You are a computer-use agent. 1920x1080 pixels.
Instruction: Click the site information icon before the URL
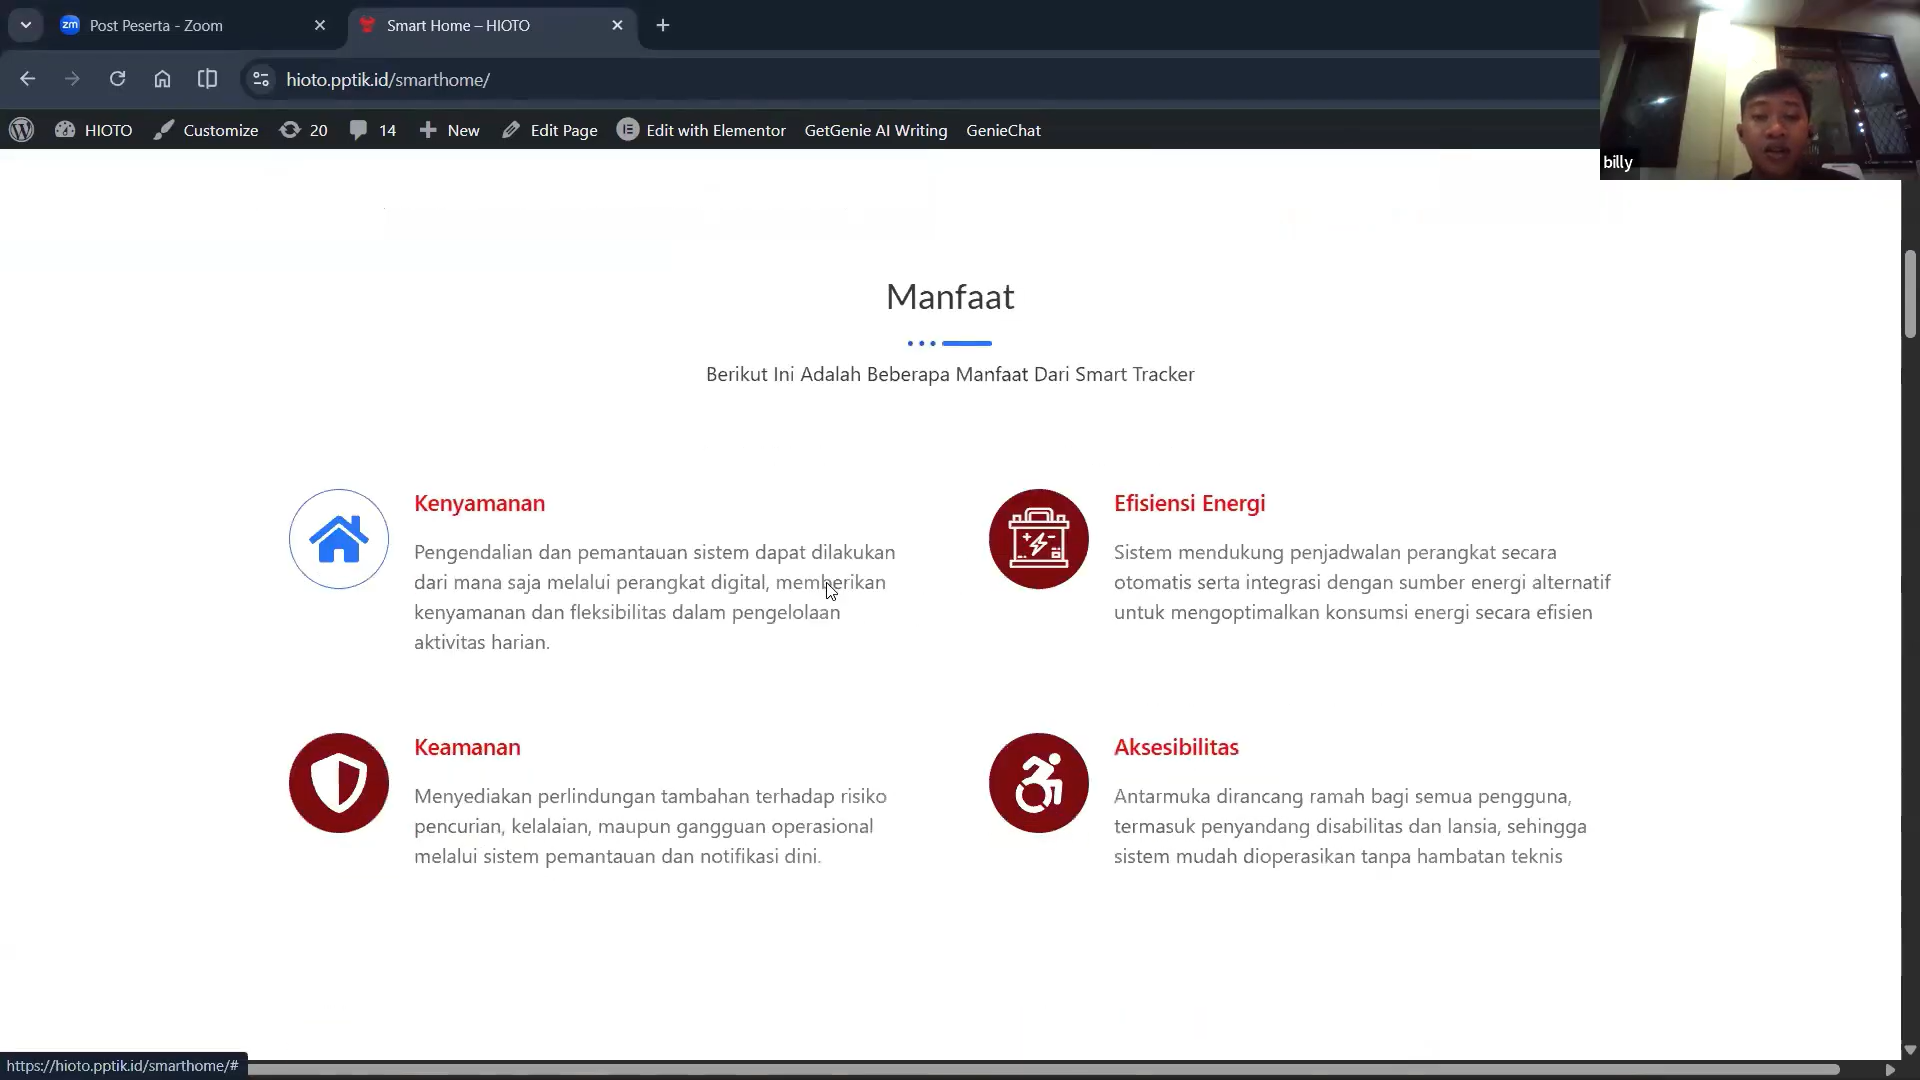pos(260,79)
